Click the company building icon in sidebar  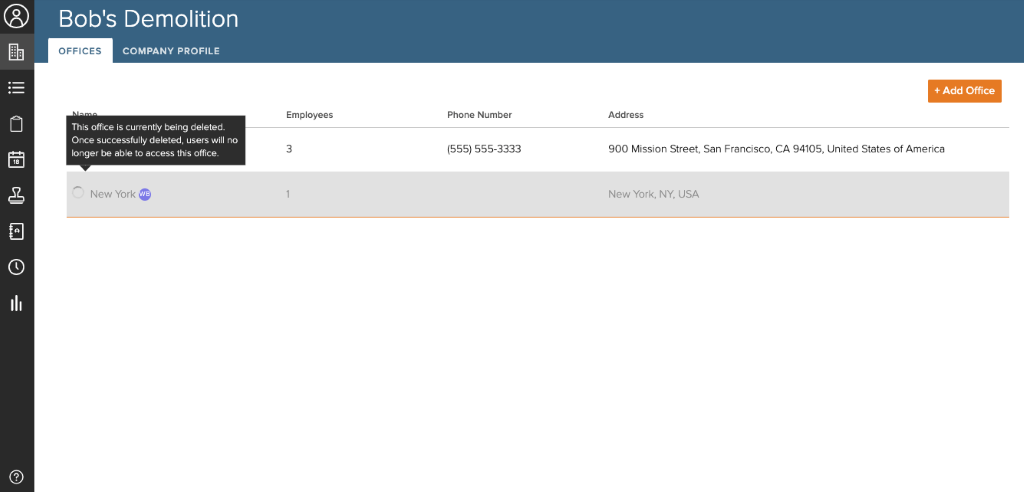pyautogui.click(x=16, y=52)
